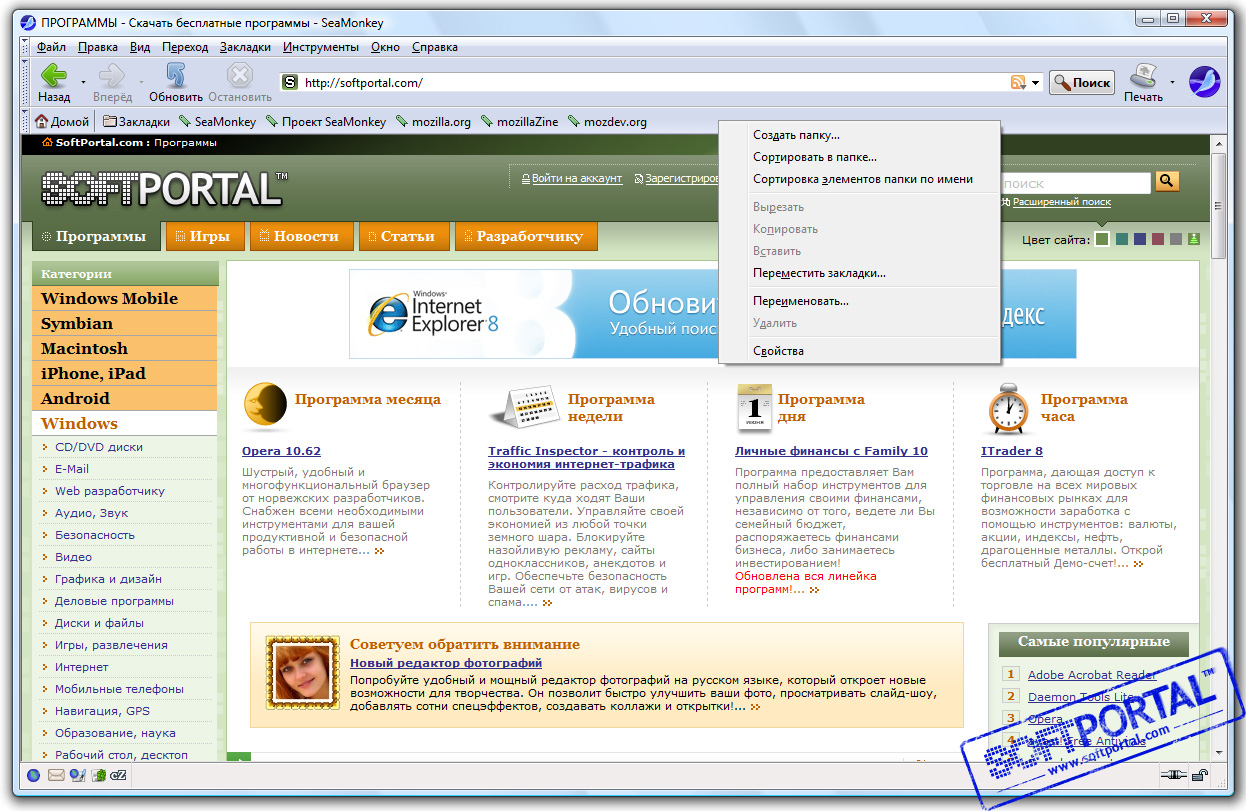The image size is (1246, 811).
Task: Select the Christmas tree site theme icon
Action: (1194, 239)
